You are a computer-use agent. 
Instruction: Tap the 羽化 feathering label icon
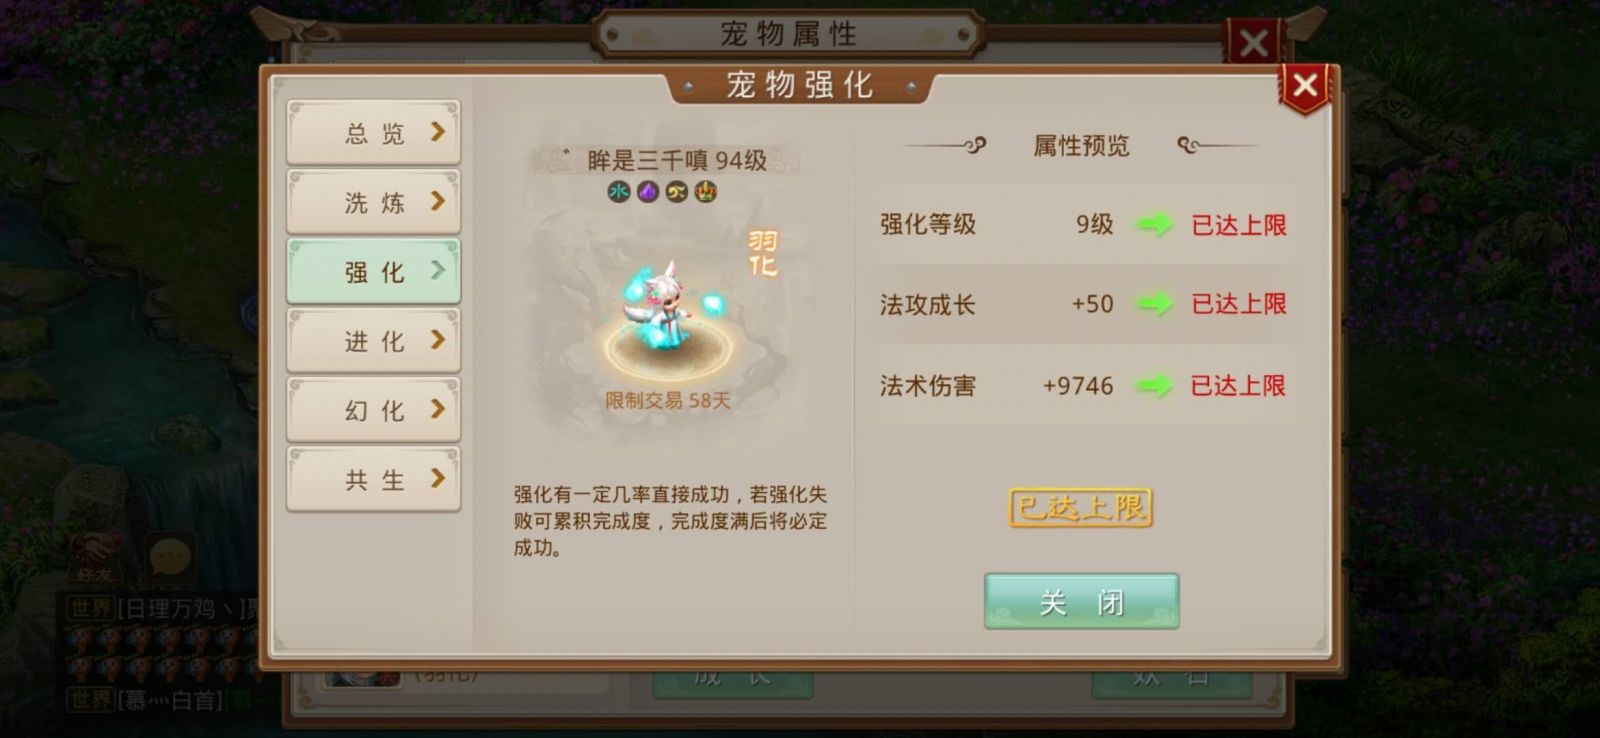[762, 253]
